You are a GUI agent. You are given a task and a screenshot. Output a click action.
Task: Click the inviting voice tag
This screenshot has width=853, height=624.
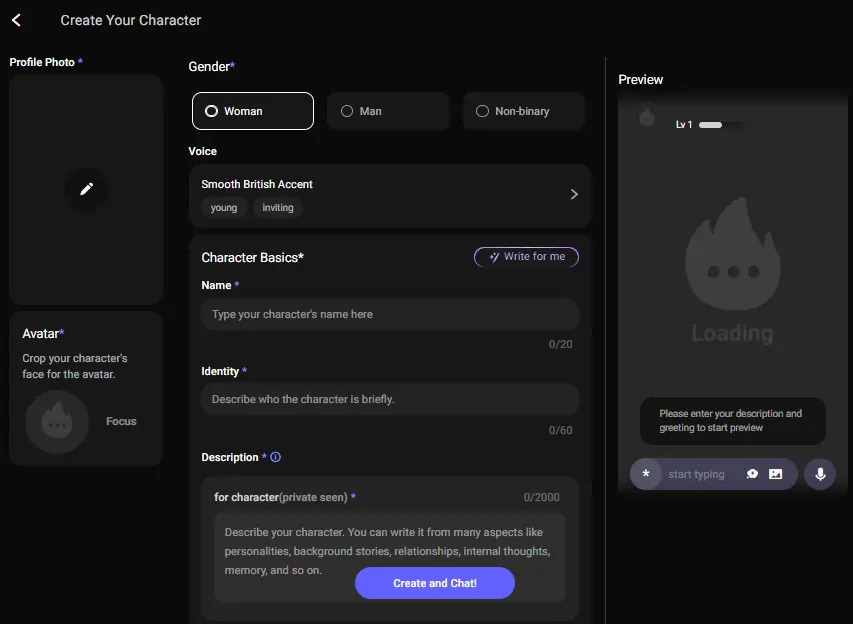pos(278,207)
